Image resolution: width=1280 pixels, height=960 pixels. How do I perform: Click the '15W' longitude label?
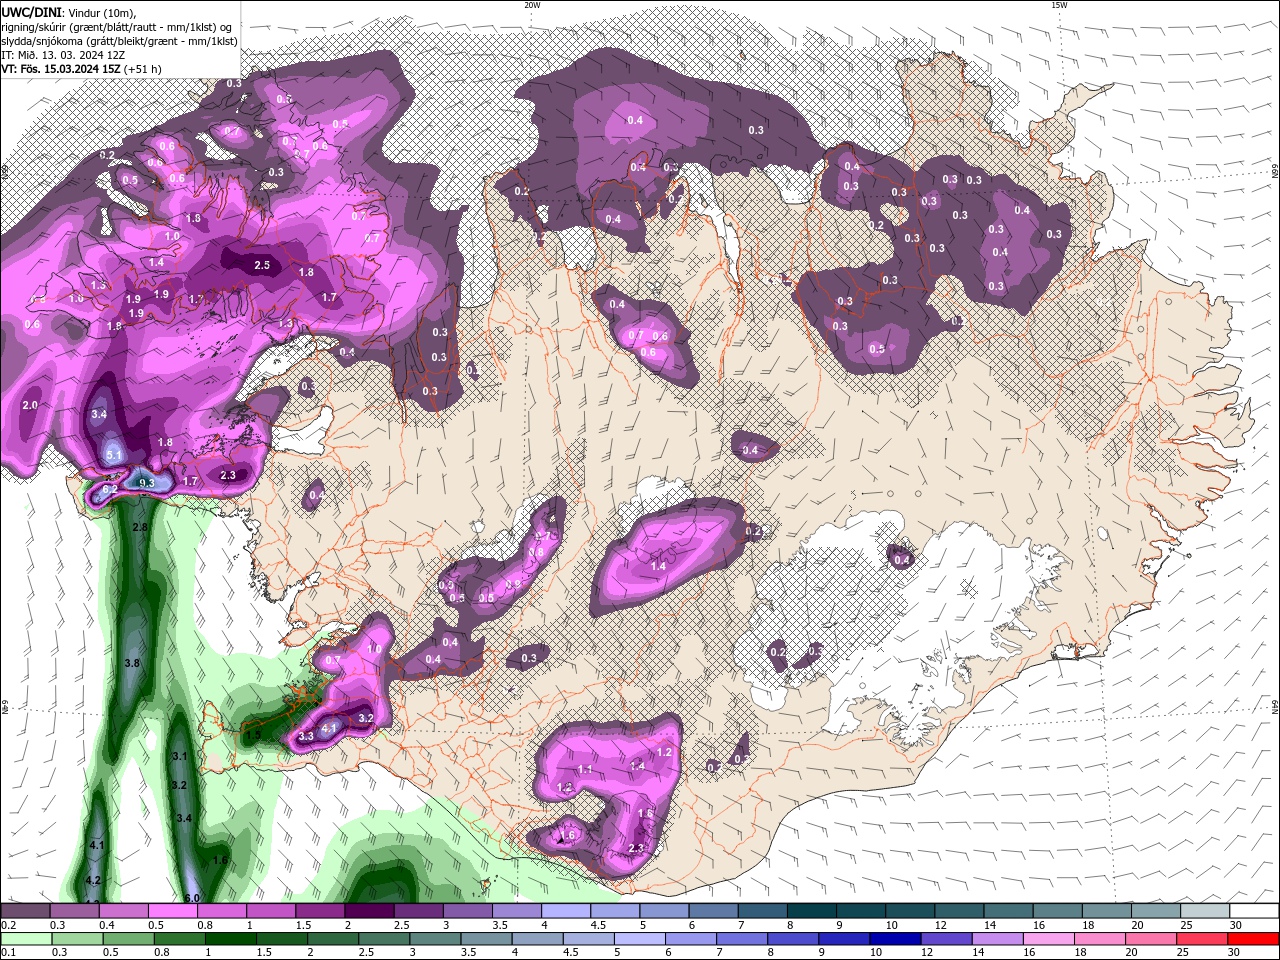1059,5
